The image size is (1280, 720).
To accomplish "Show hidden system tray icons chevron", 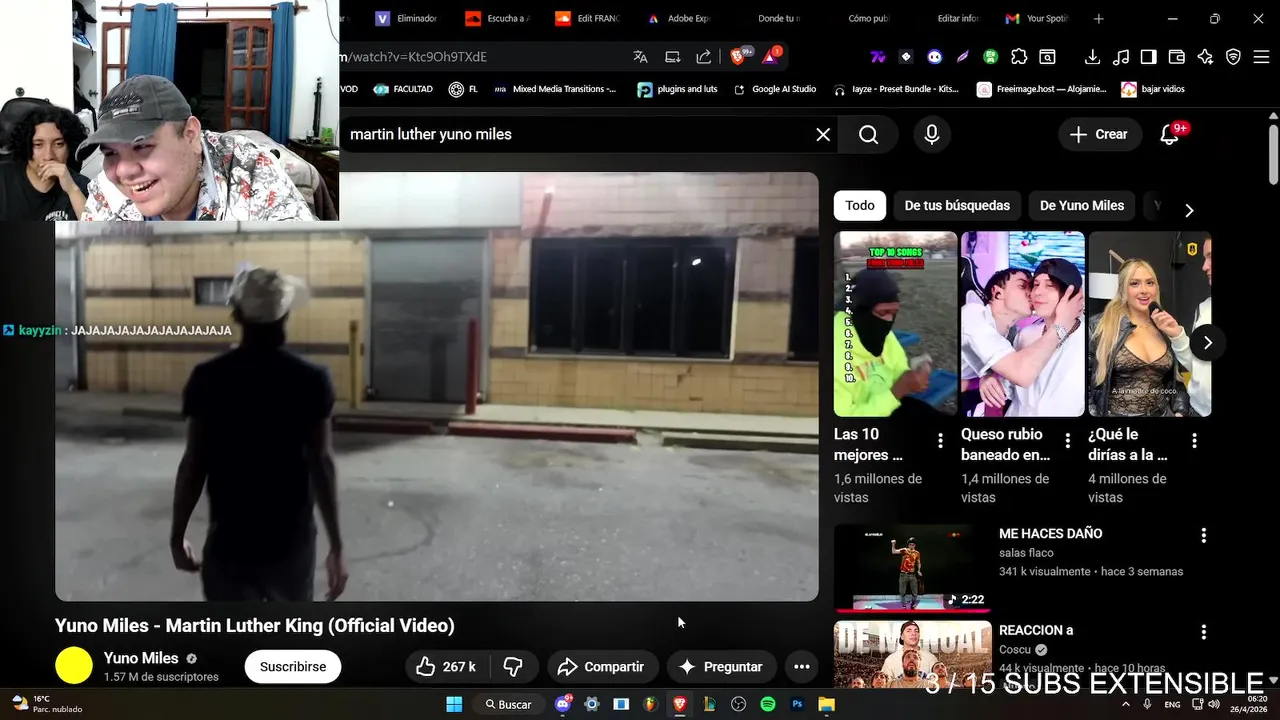I will click(x=1126, y=704).
